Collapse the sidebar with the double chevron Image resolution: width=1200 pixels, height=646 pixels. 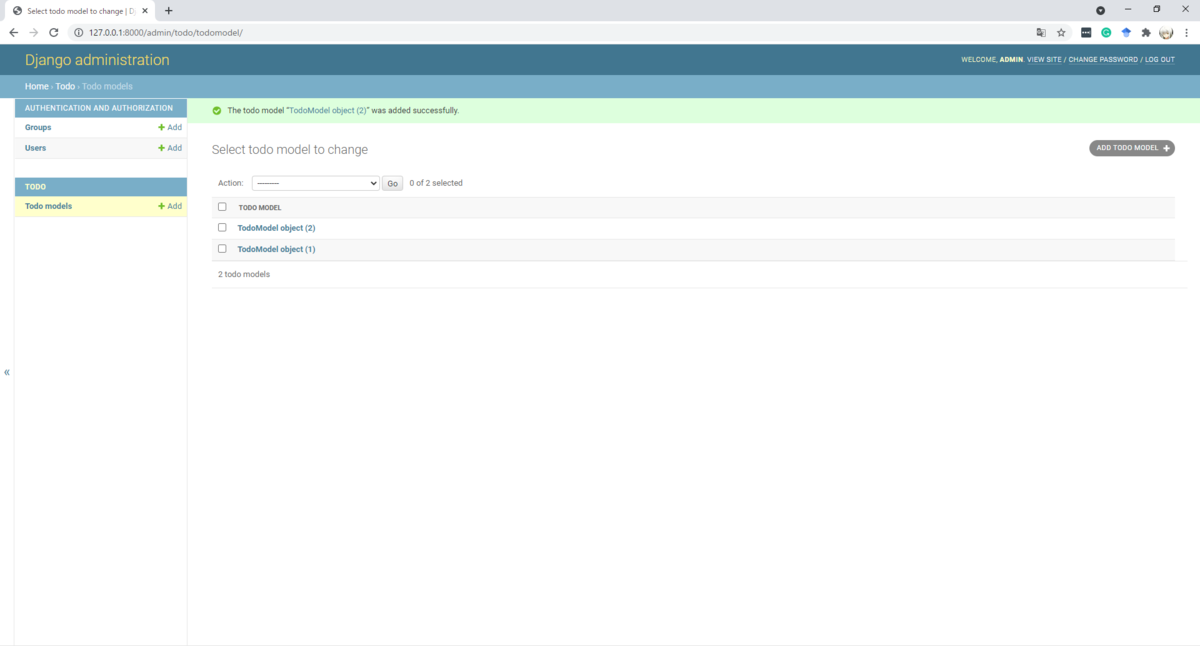(7, 372)
